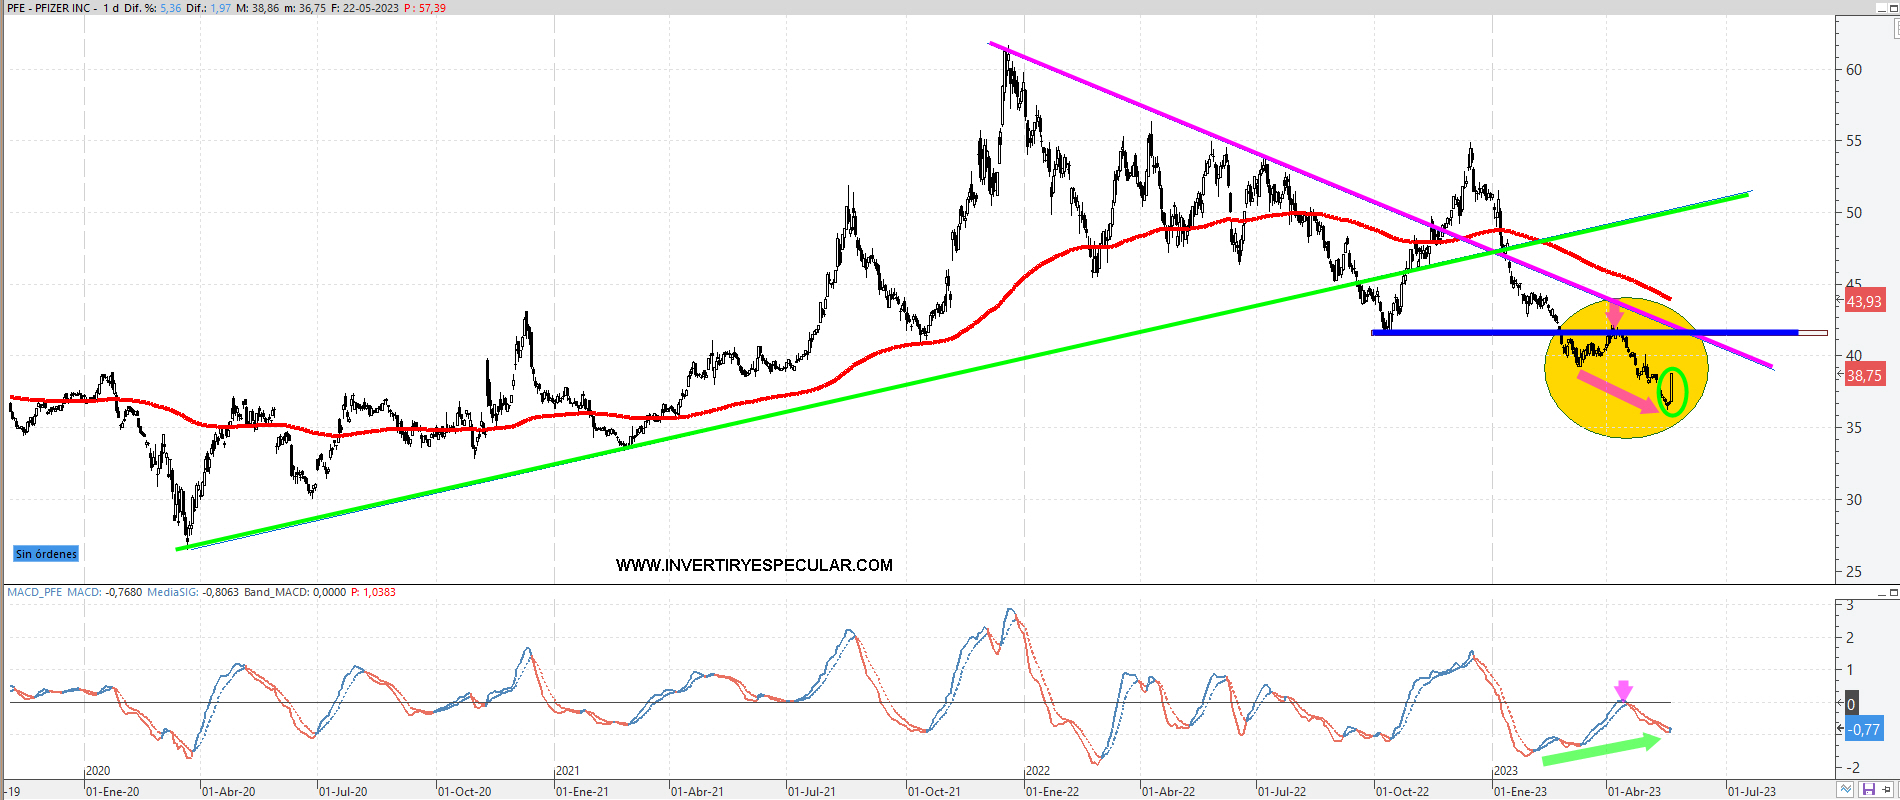
Task: Click the blue -0,77 MACD value tag
Action: (1864, 730)
